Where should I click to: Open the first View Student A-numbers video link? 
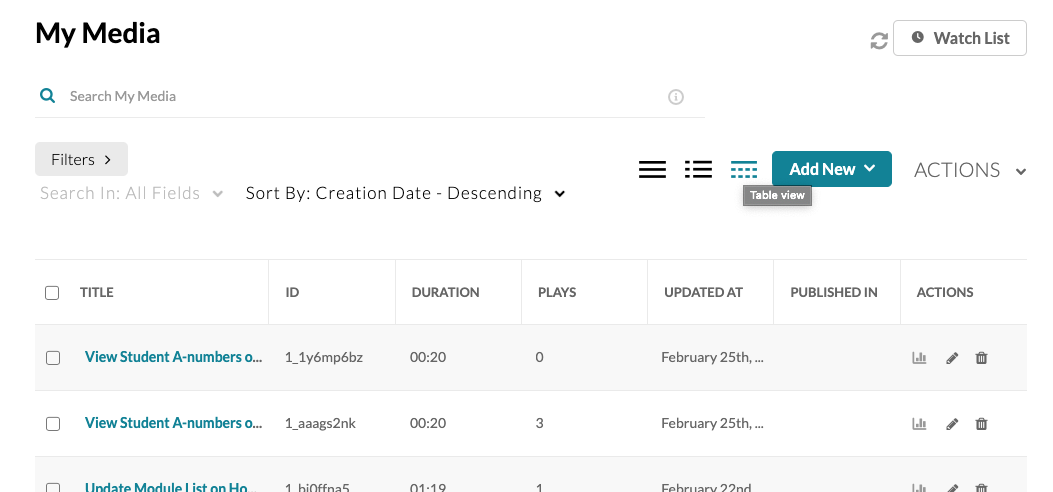click(x=172, y=357)
